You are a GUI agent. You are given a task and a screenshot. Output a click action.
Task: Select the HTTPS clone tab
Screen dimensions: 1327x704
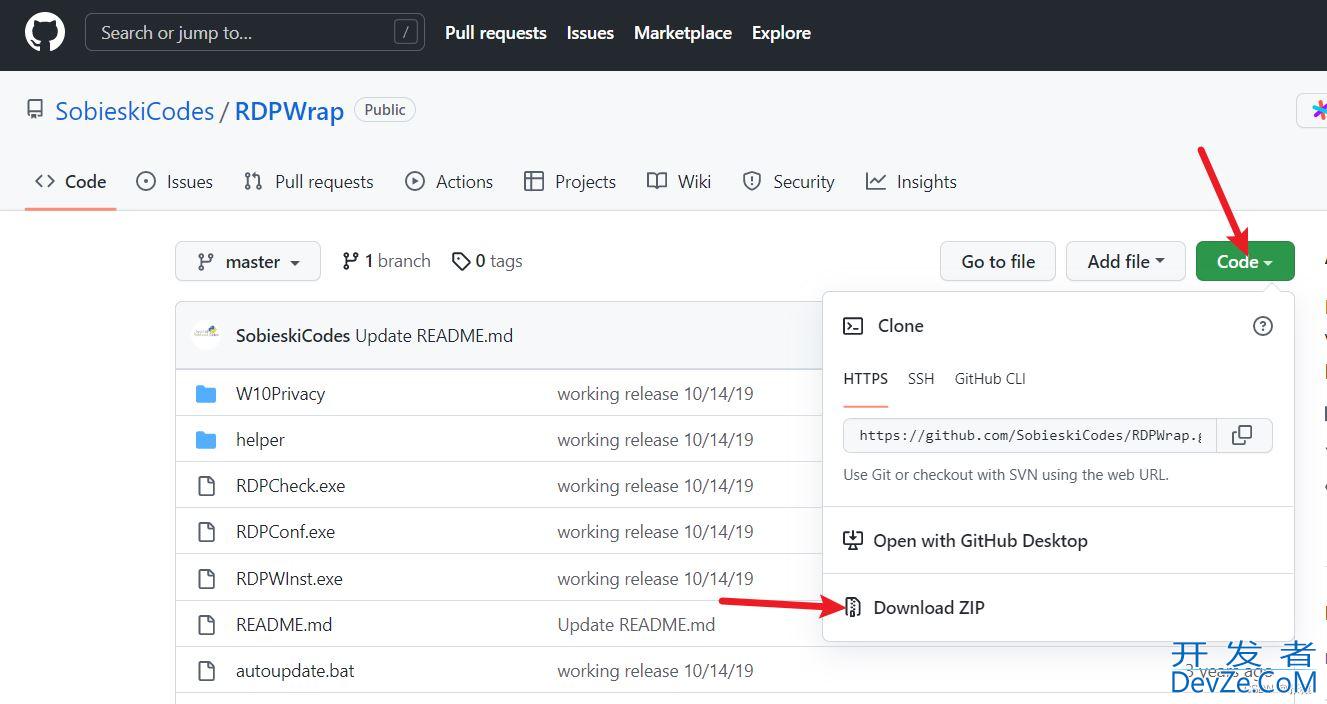click(x=866, y=379)
